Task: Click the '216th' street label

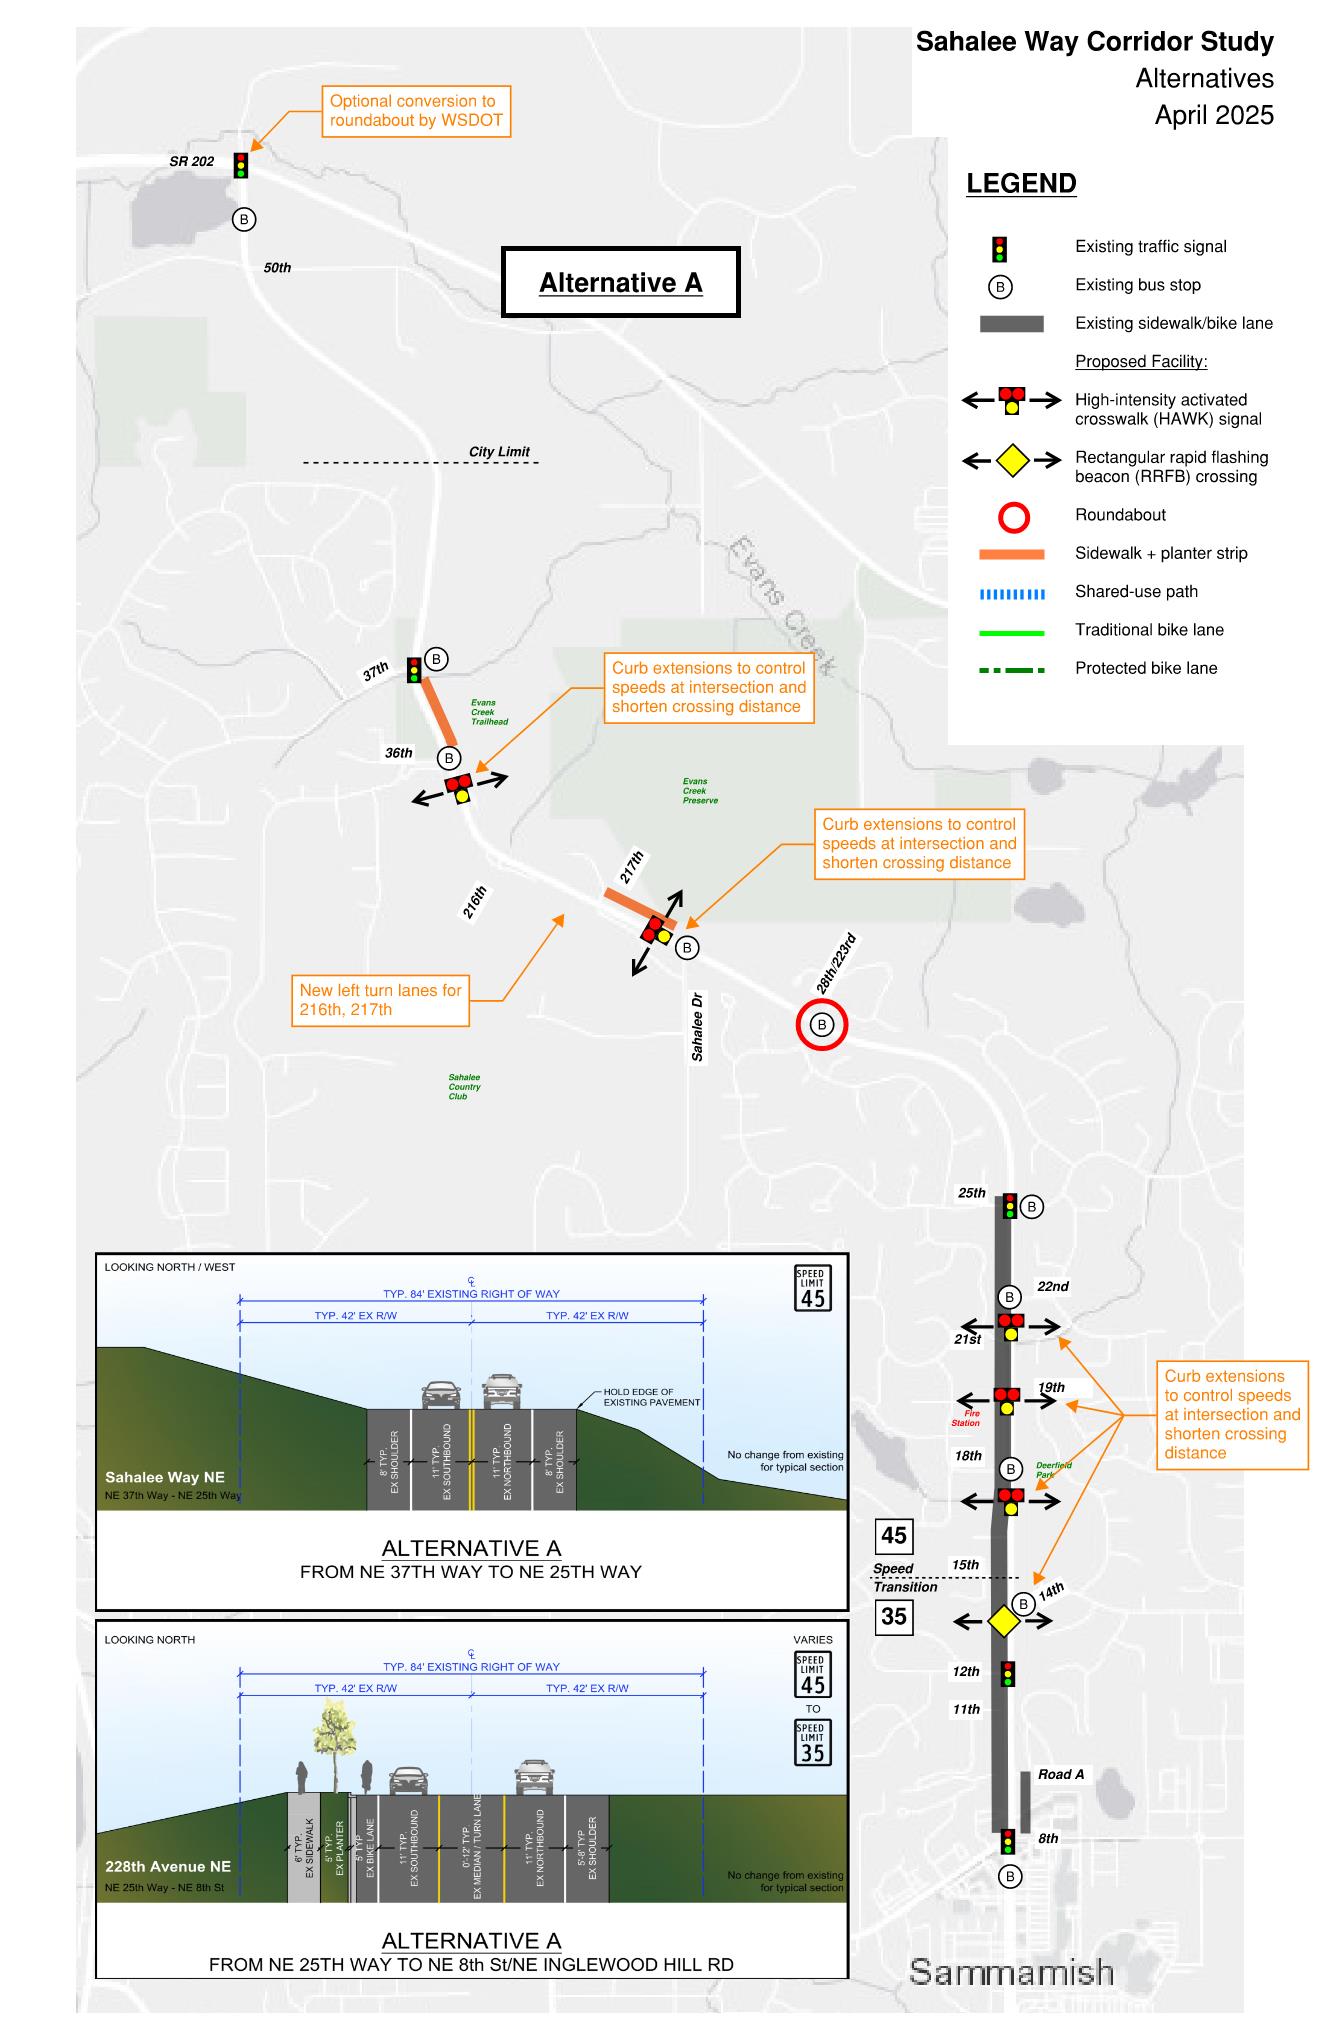Action: (474, 902)
